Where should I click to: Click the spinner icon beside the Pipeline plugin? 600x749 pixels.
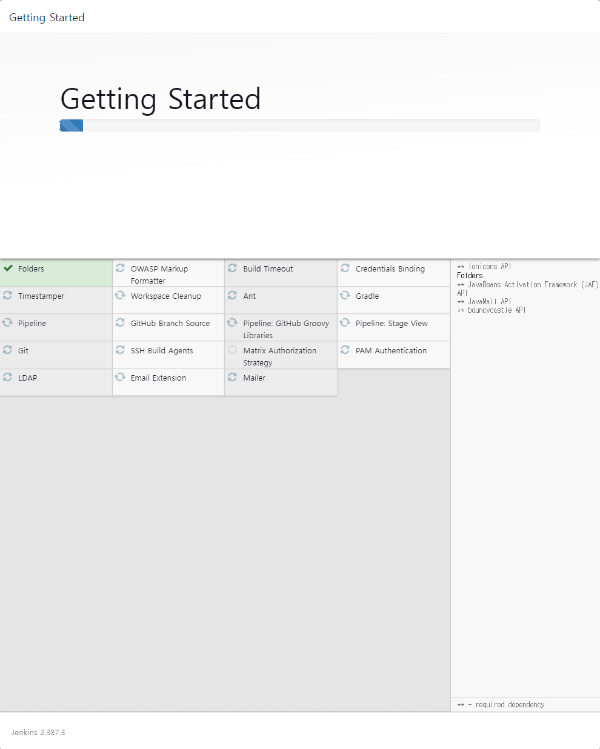(8, 322)
